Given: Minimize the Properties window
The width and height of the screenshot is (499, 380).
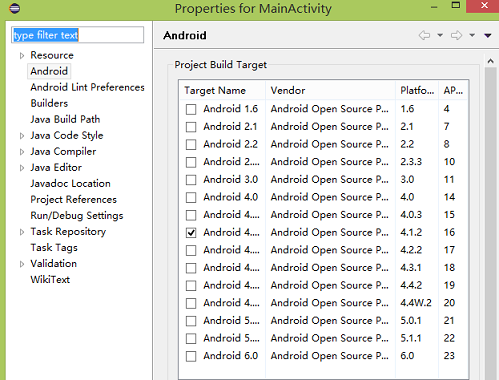Looking at the screenshot, I should (434, 7).
